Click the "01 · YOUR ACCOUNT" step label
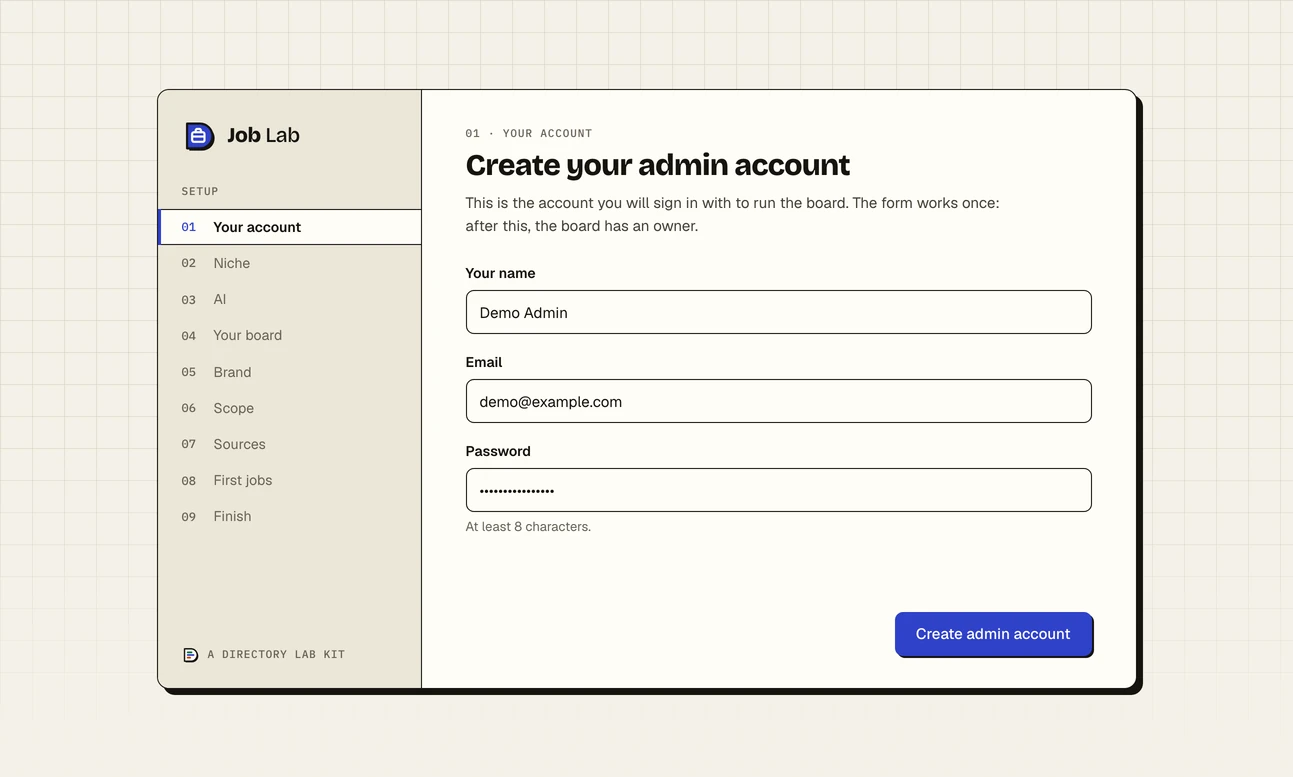The image size is (1293, 777). click(529, 133)
